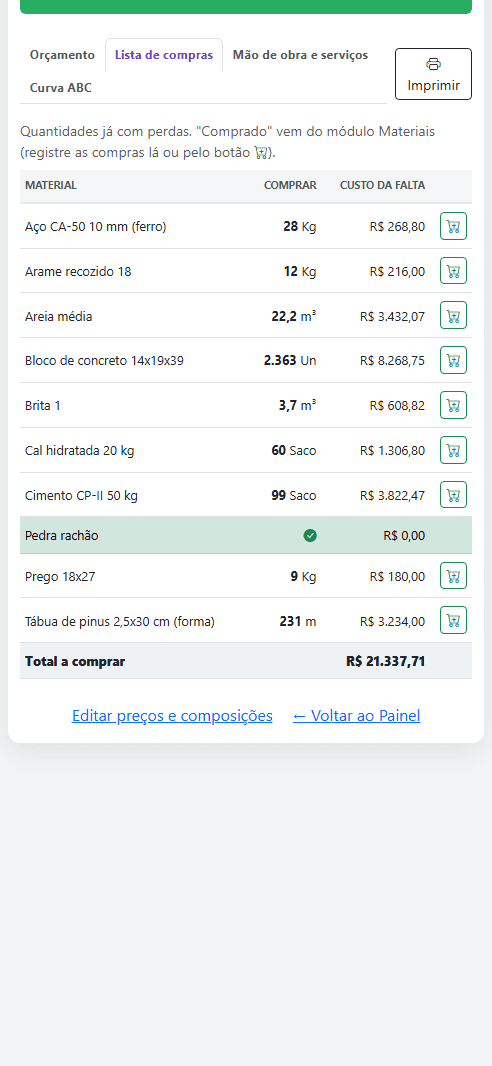The width and height of the screenshot is (492, 1066).
Task: Select the Aço CA-50 10 mm (ferro) name
Action: 96,227
